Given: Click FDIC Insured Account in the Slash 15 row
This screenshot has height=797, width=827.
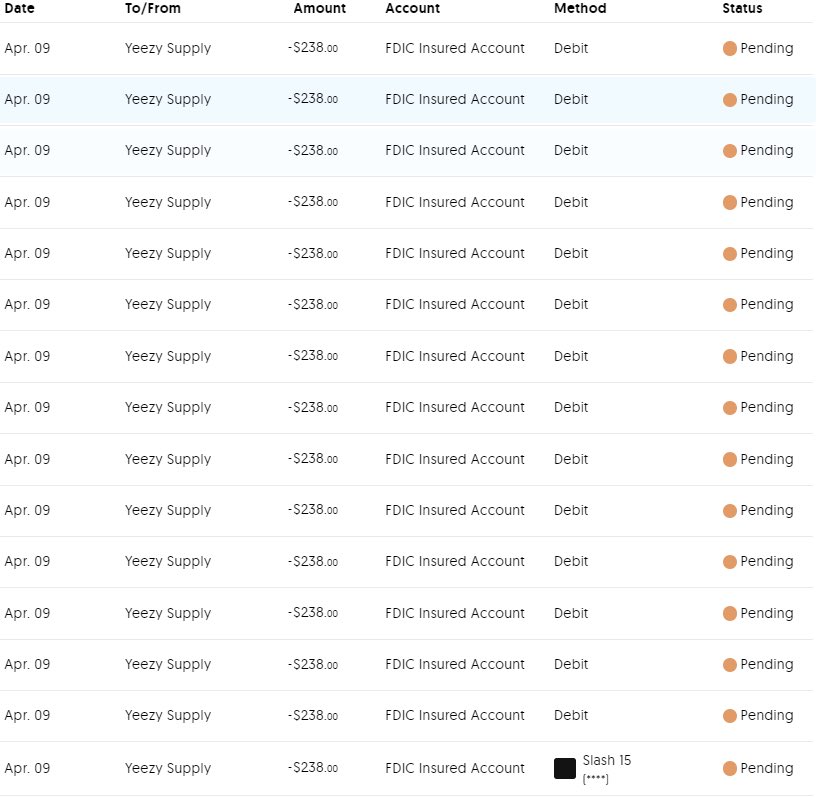Looking at the screenshot, I should point(455,768).
